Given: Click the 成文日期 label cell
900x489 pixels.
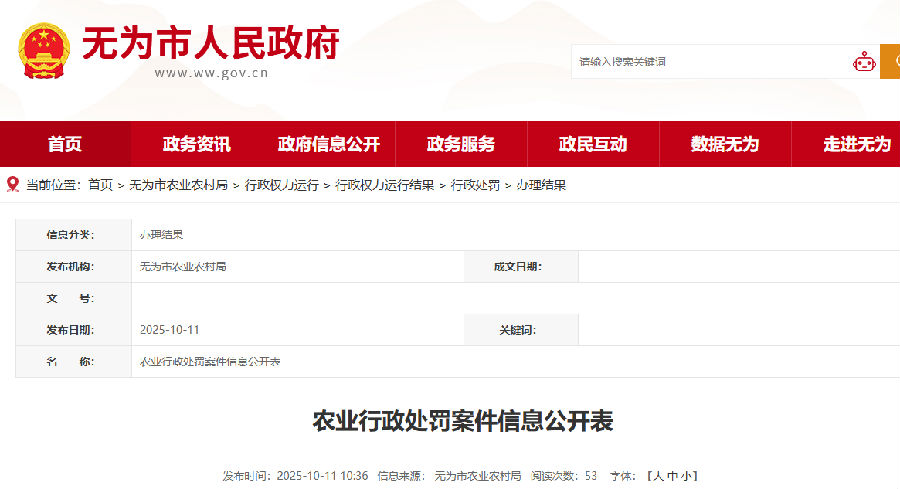Looking at the screenshot, I should tap(521, 266).
